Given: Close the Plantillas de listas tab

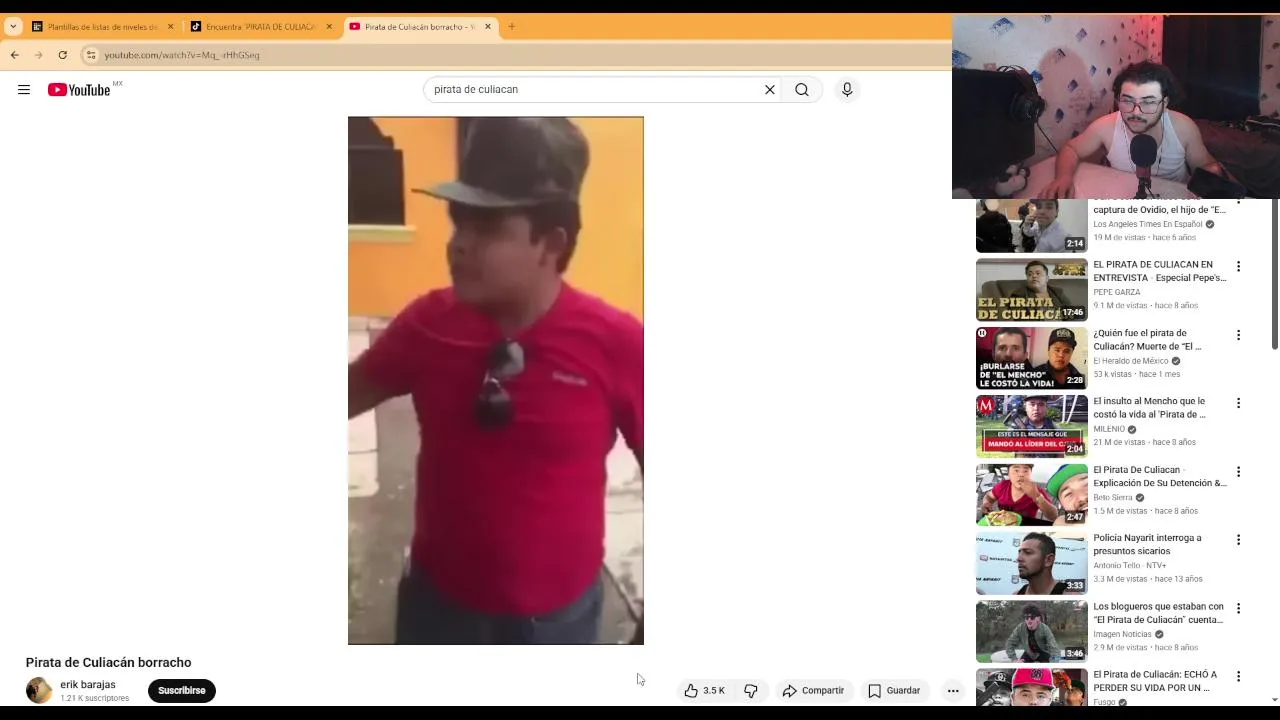Looking at the screenshot, I should [x=171, y=27].
